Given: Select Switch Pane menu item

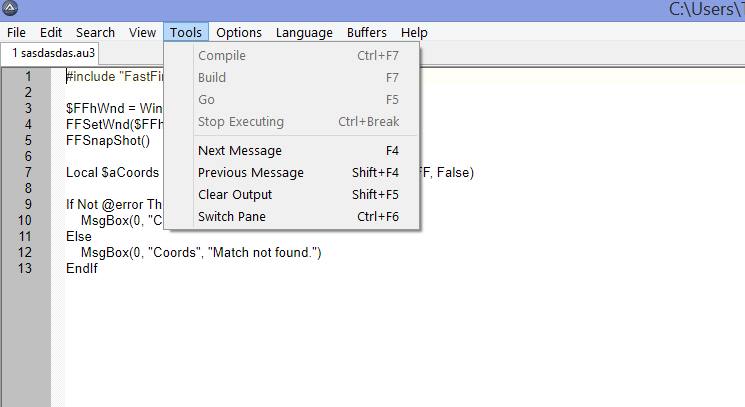Looking at the screenshot, I should [232, 217].
